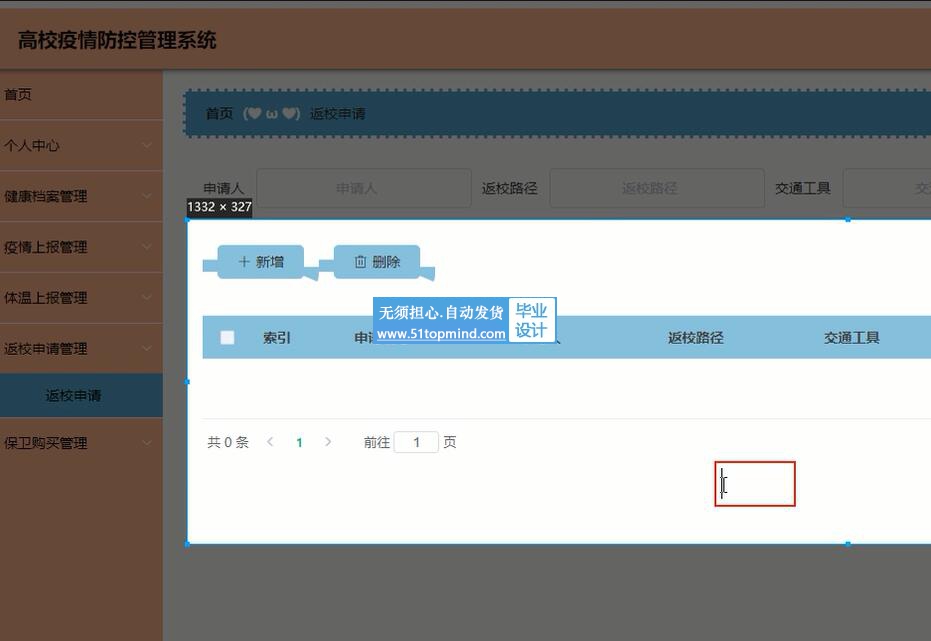931x641 pixels.
Task: Click the 前往 page number input box
Action: 416,442
